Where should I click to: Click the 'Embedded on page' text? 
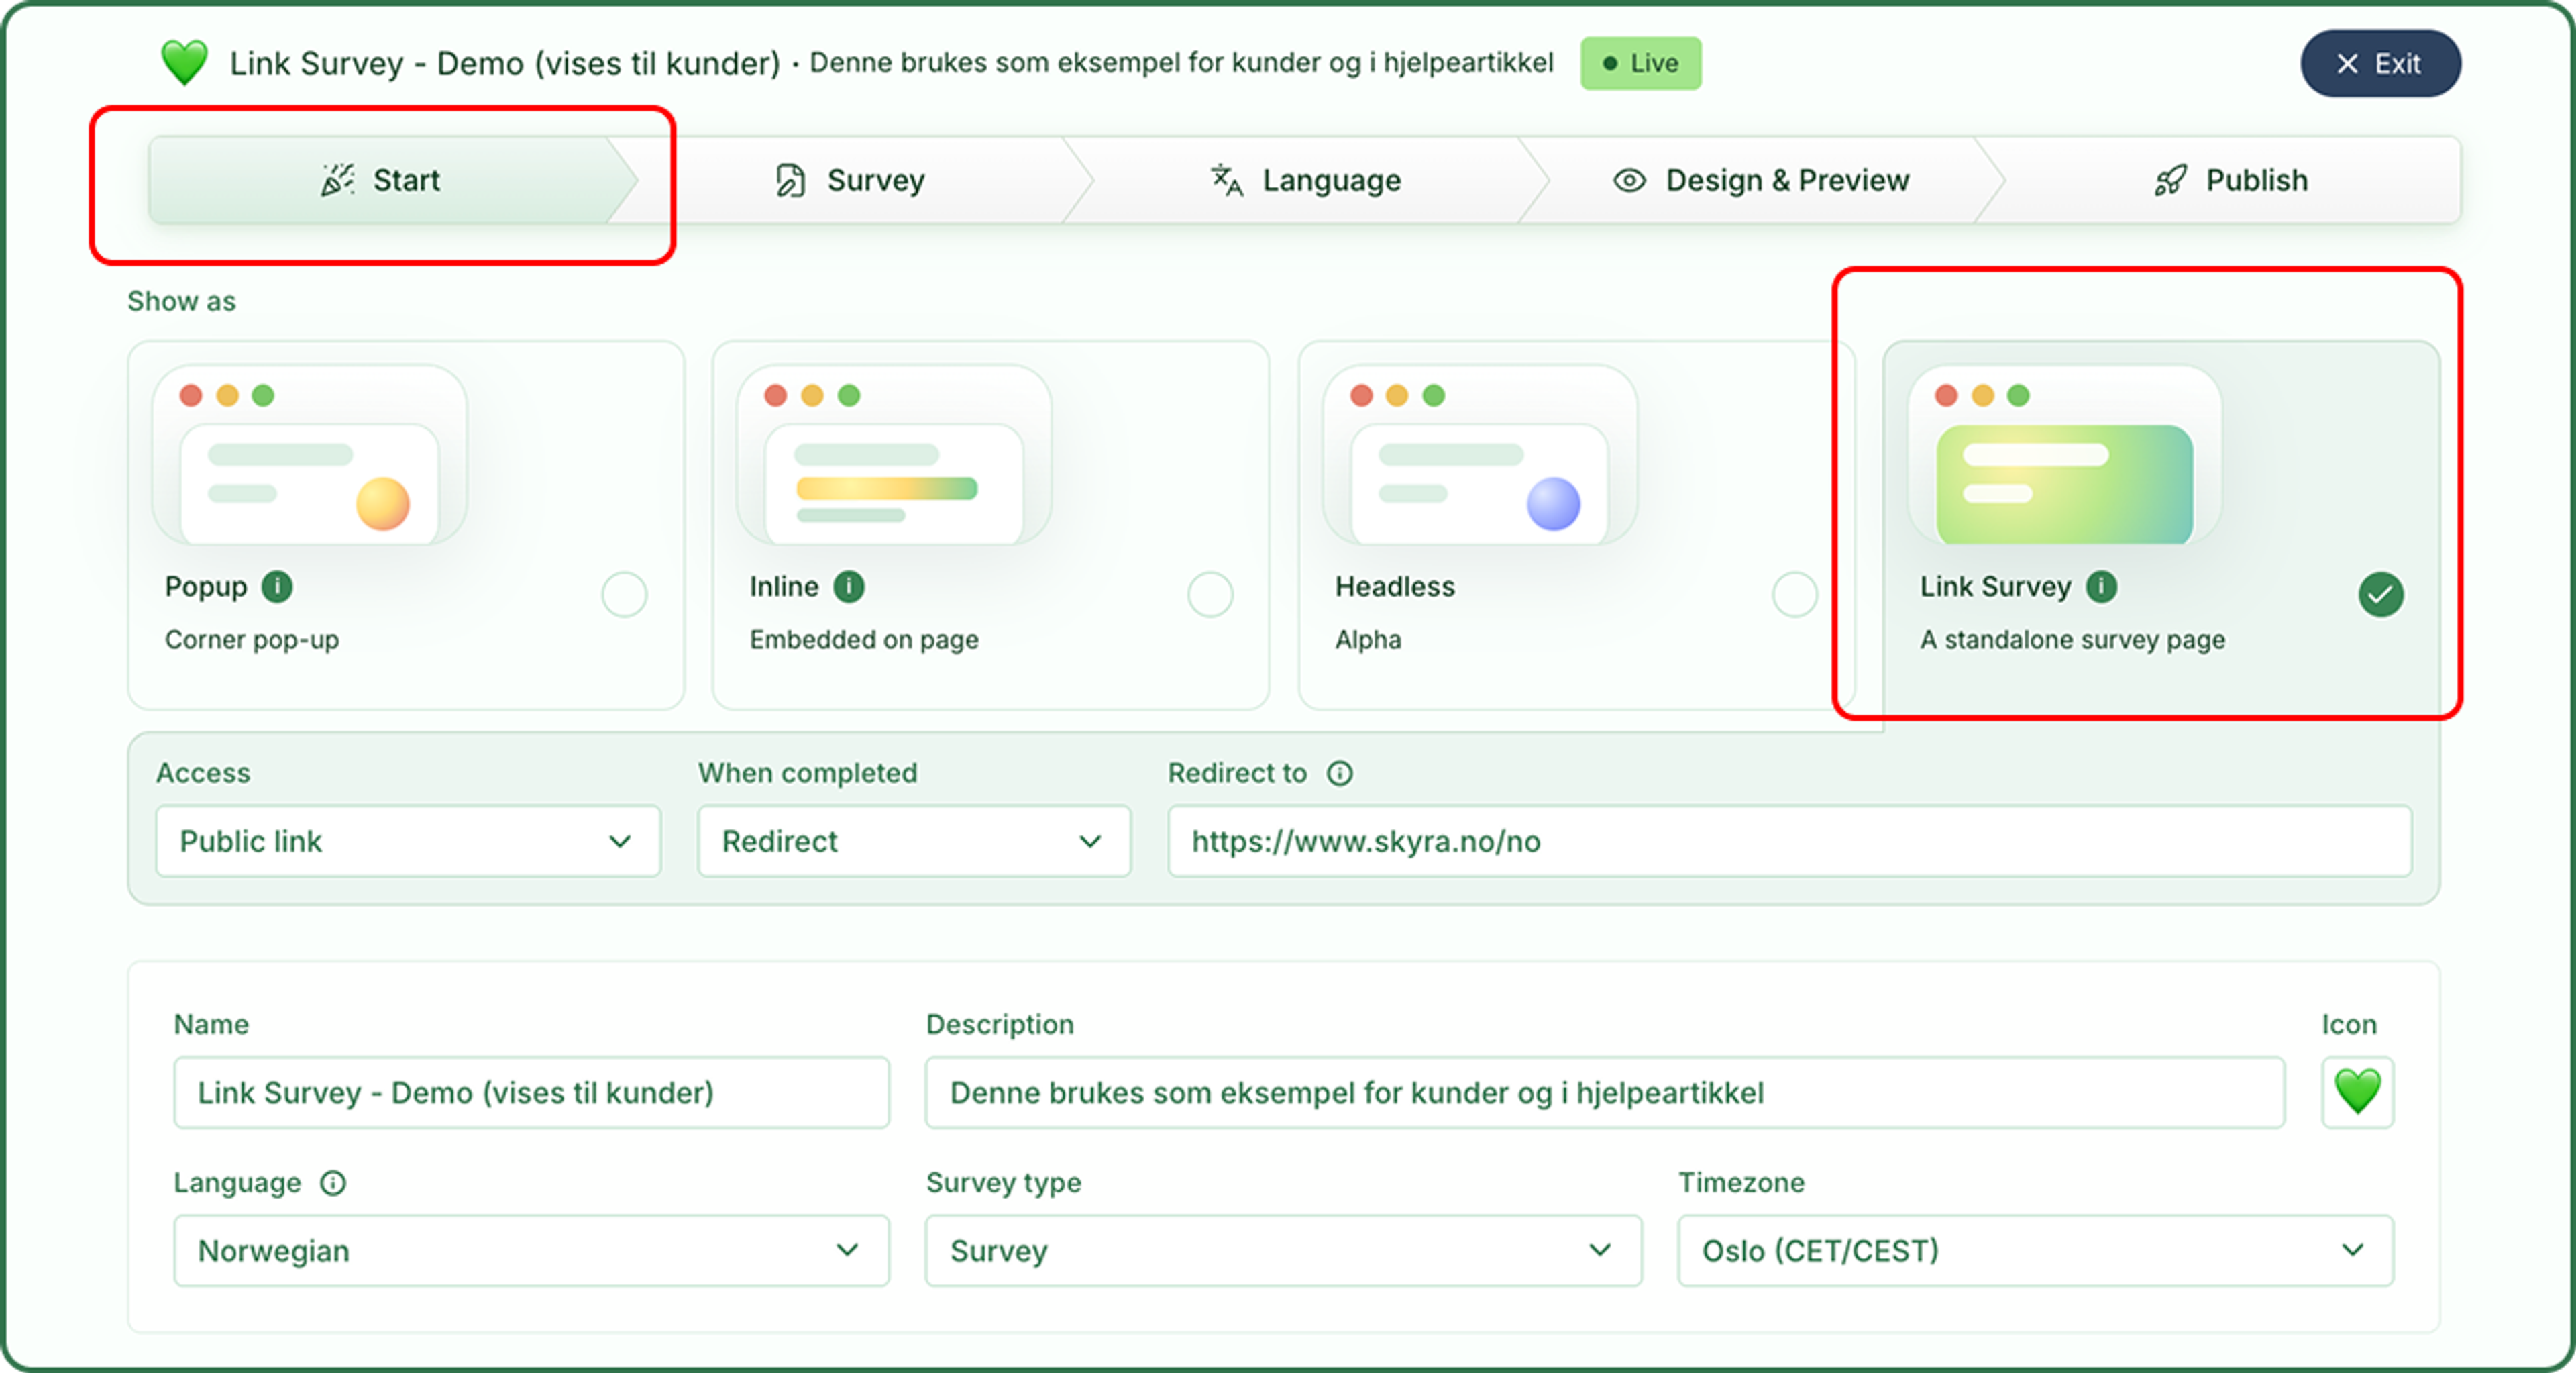coord(864,640)
